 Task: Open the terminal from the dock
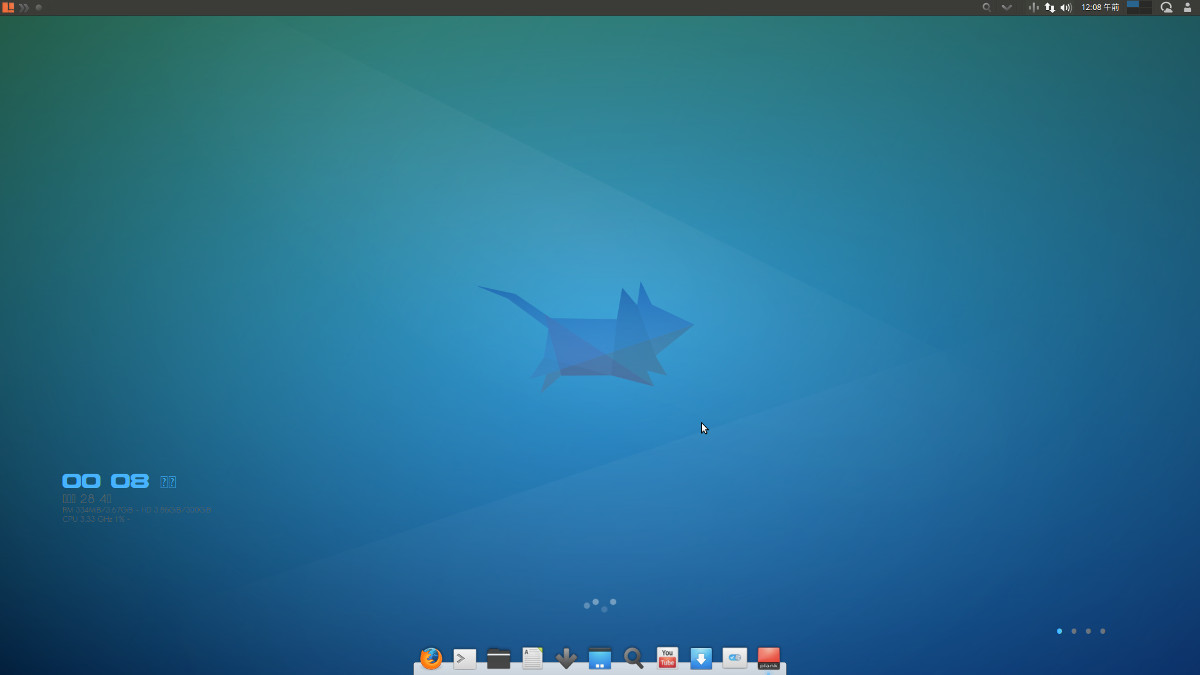click(x=465, y=658)
